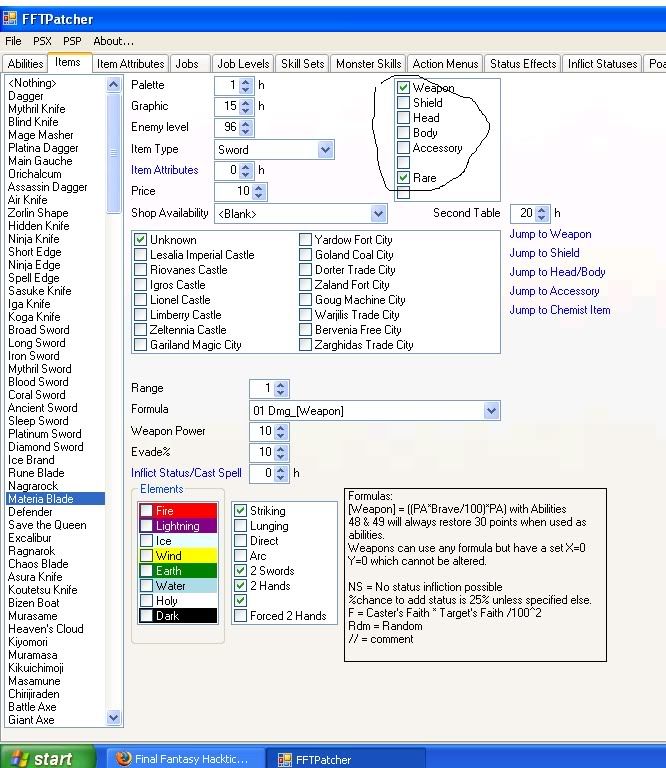Image resolution: width=666 pixels, height=768 pixels.
Task: Switch to the Monster Skills tab
Action: click(368, 64)
